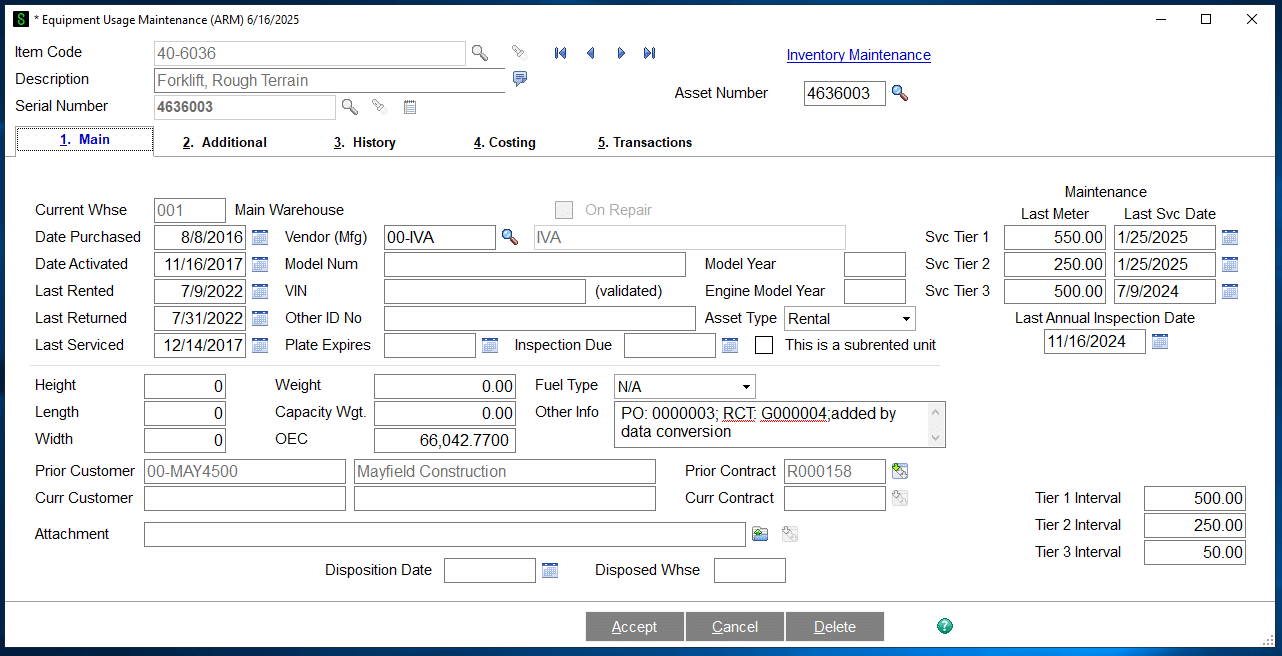Open Last Returned calendar picker

pyautogui.click(x=260, y=318)
